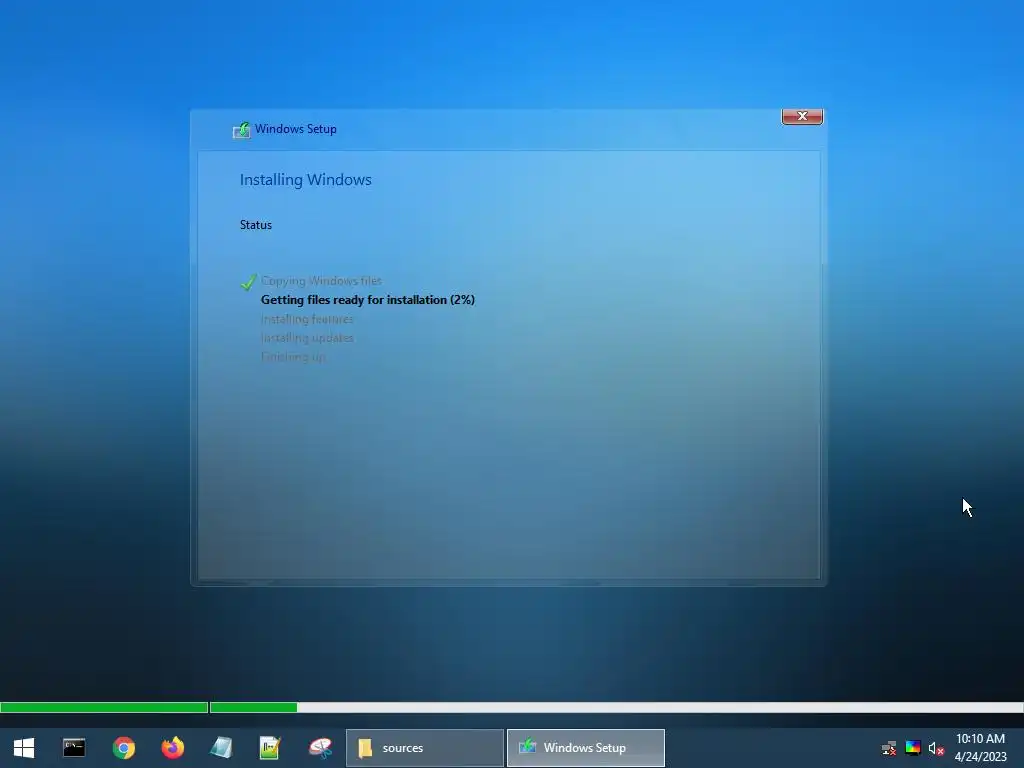Click the 'Installing Windows' heading

click(x=306, y=180)
